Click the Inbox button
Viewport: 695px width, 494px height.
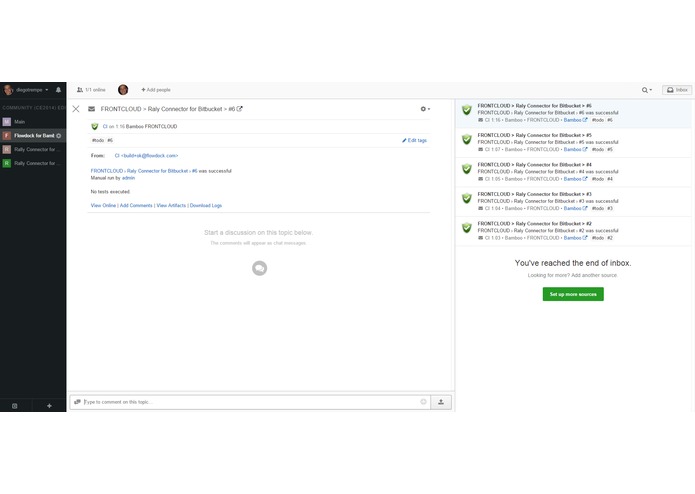click(x=677, y=90)
